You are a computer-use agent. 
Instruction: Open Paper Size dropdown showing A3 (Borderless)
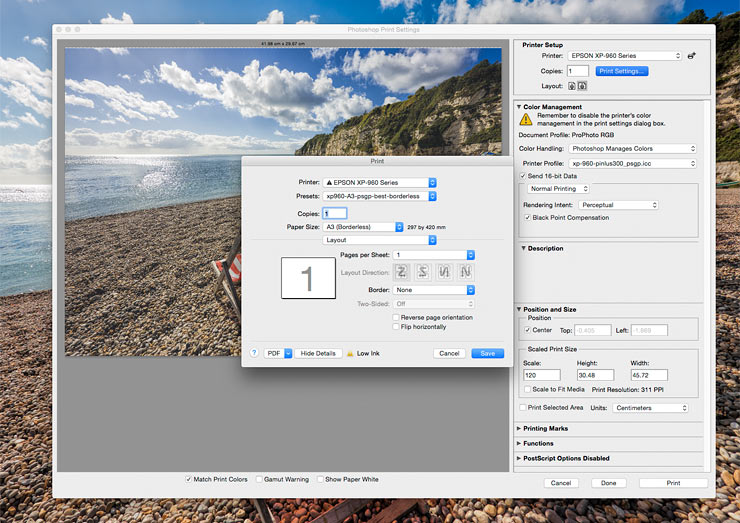click(x=363, y=227)
